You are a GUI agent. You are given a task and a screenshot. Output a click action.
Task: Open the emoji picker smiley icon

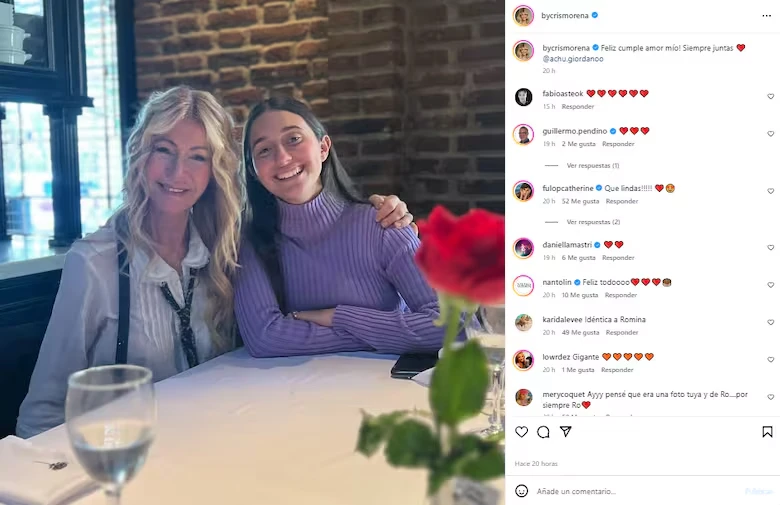[521, 491]
